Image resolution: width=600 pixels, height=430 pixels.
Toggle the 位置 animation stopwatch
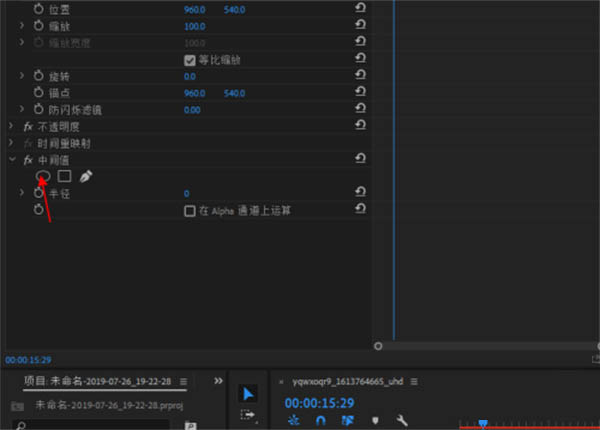click(39, 8)
